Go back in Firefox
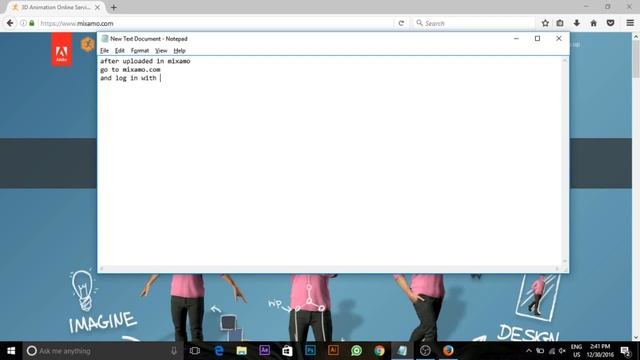The image size is (640, 360). [x=10, y=23]
